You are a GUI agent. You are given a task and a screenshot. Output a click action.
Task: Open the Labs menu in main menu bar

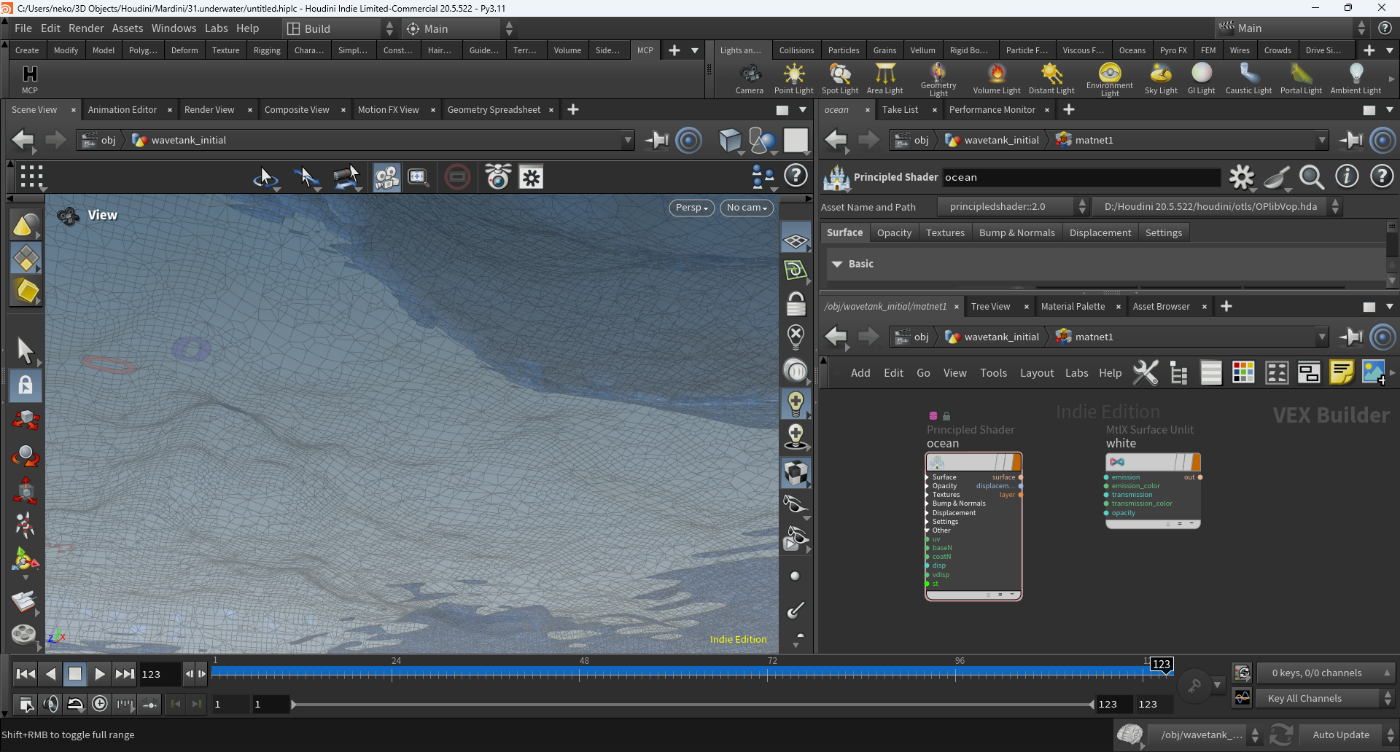coord(217,29)
